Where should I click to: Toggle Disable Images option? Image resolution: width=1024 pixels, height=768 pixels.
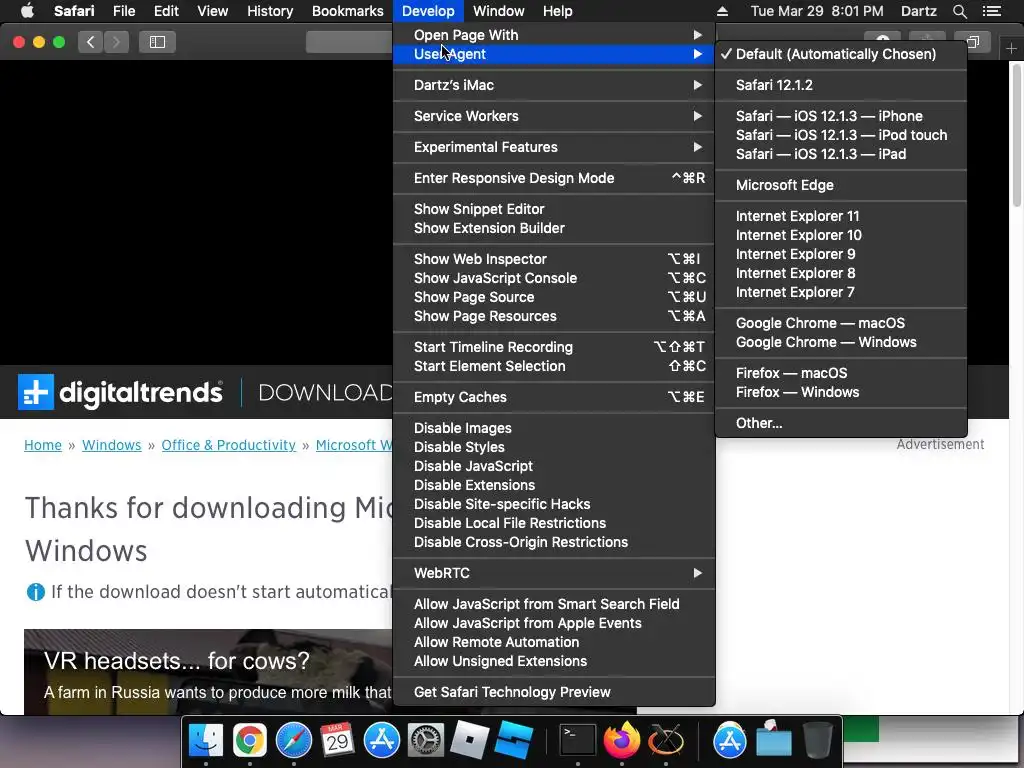[554, 428]
